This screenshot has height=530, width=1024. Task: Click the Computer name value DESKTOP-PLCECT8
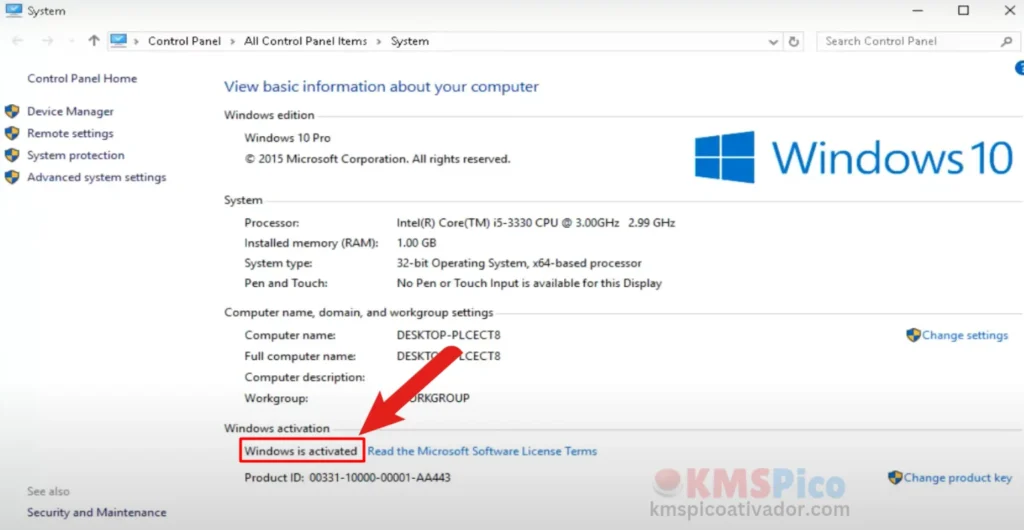tap(449, 335)
